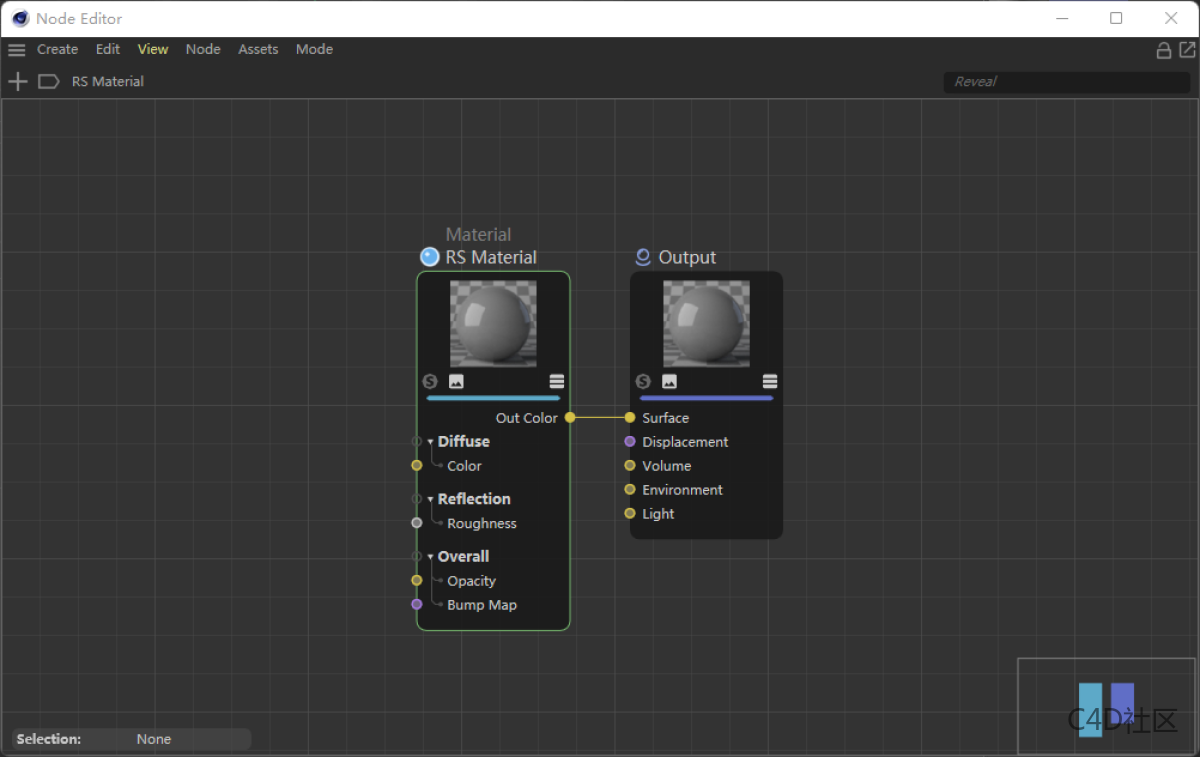Click the open in new window icon
This screenshot has width=1200, height=757.
(1186, 50)
